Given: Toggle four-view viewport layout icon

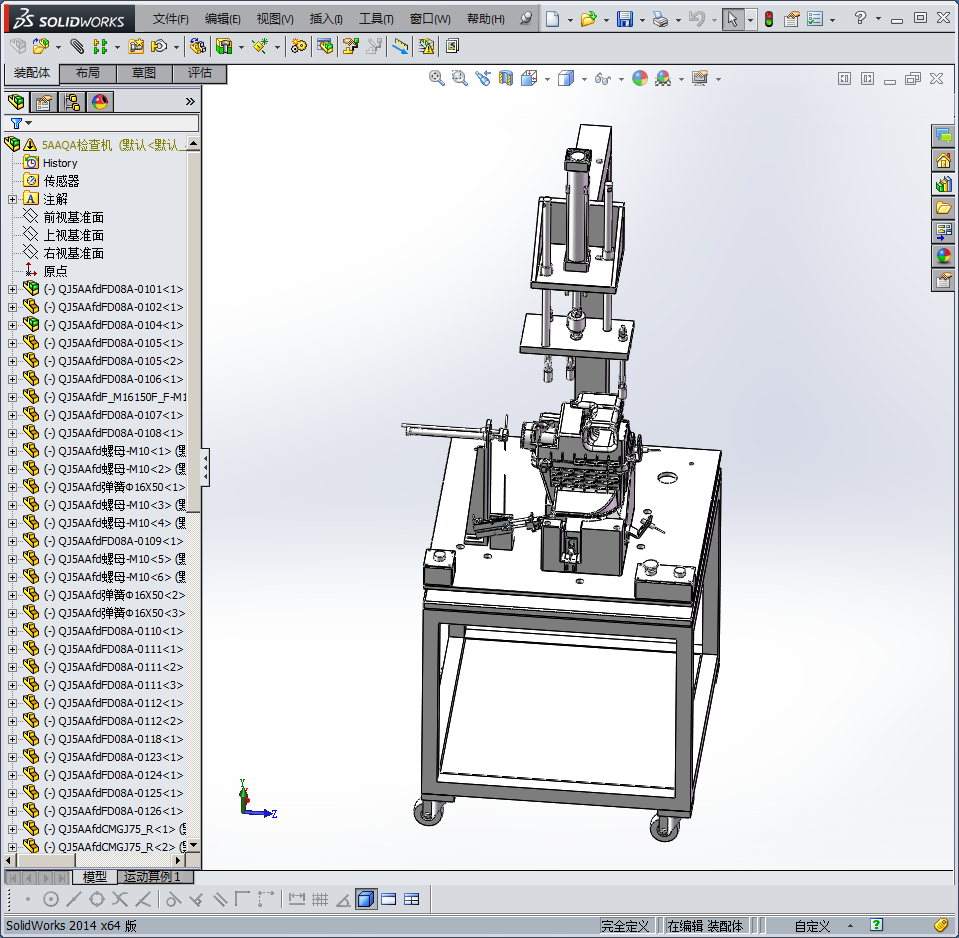Looking at the screenshot, I should [412, 899].
